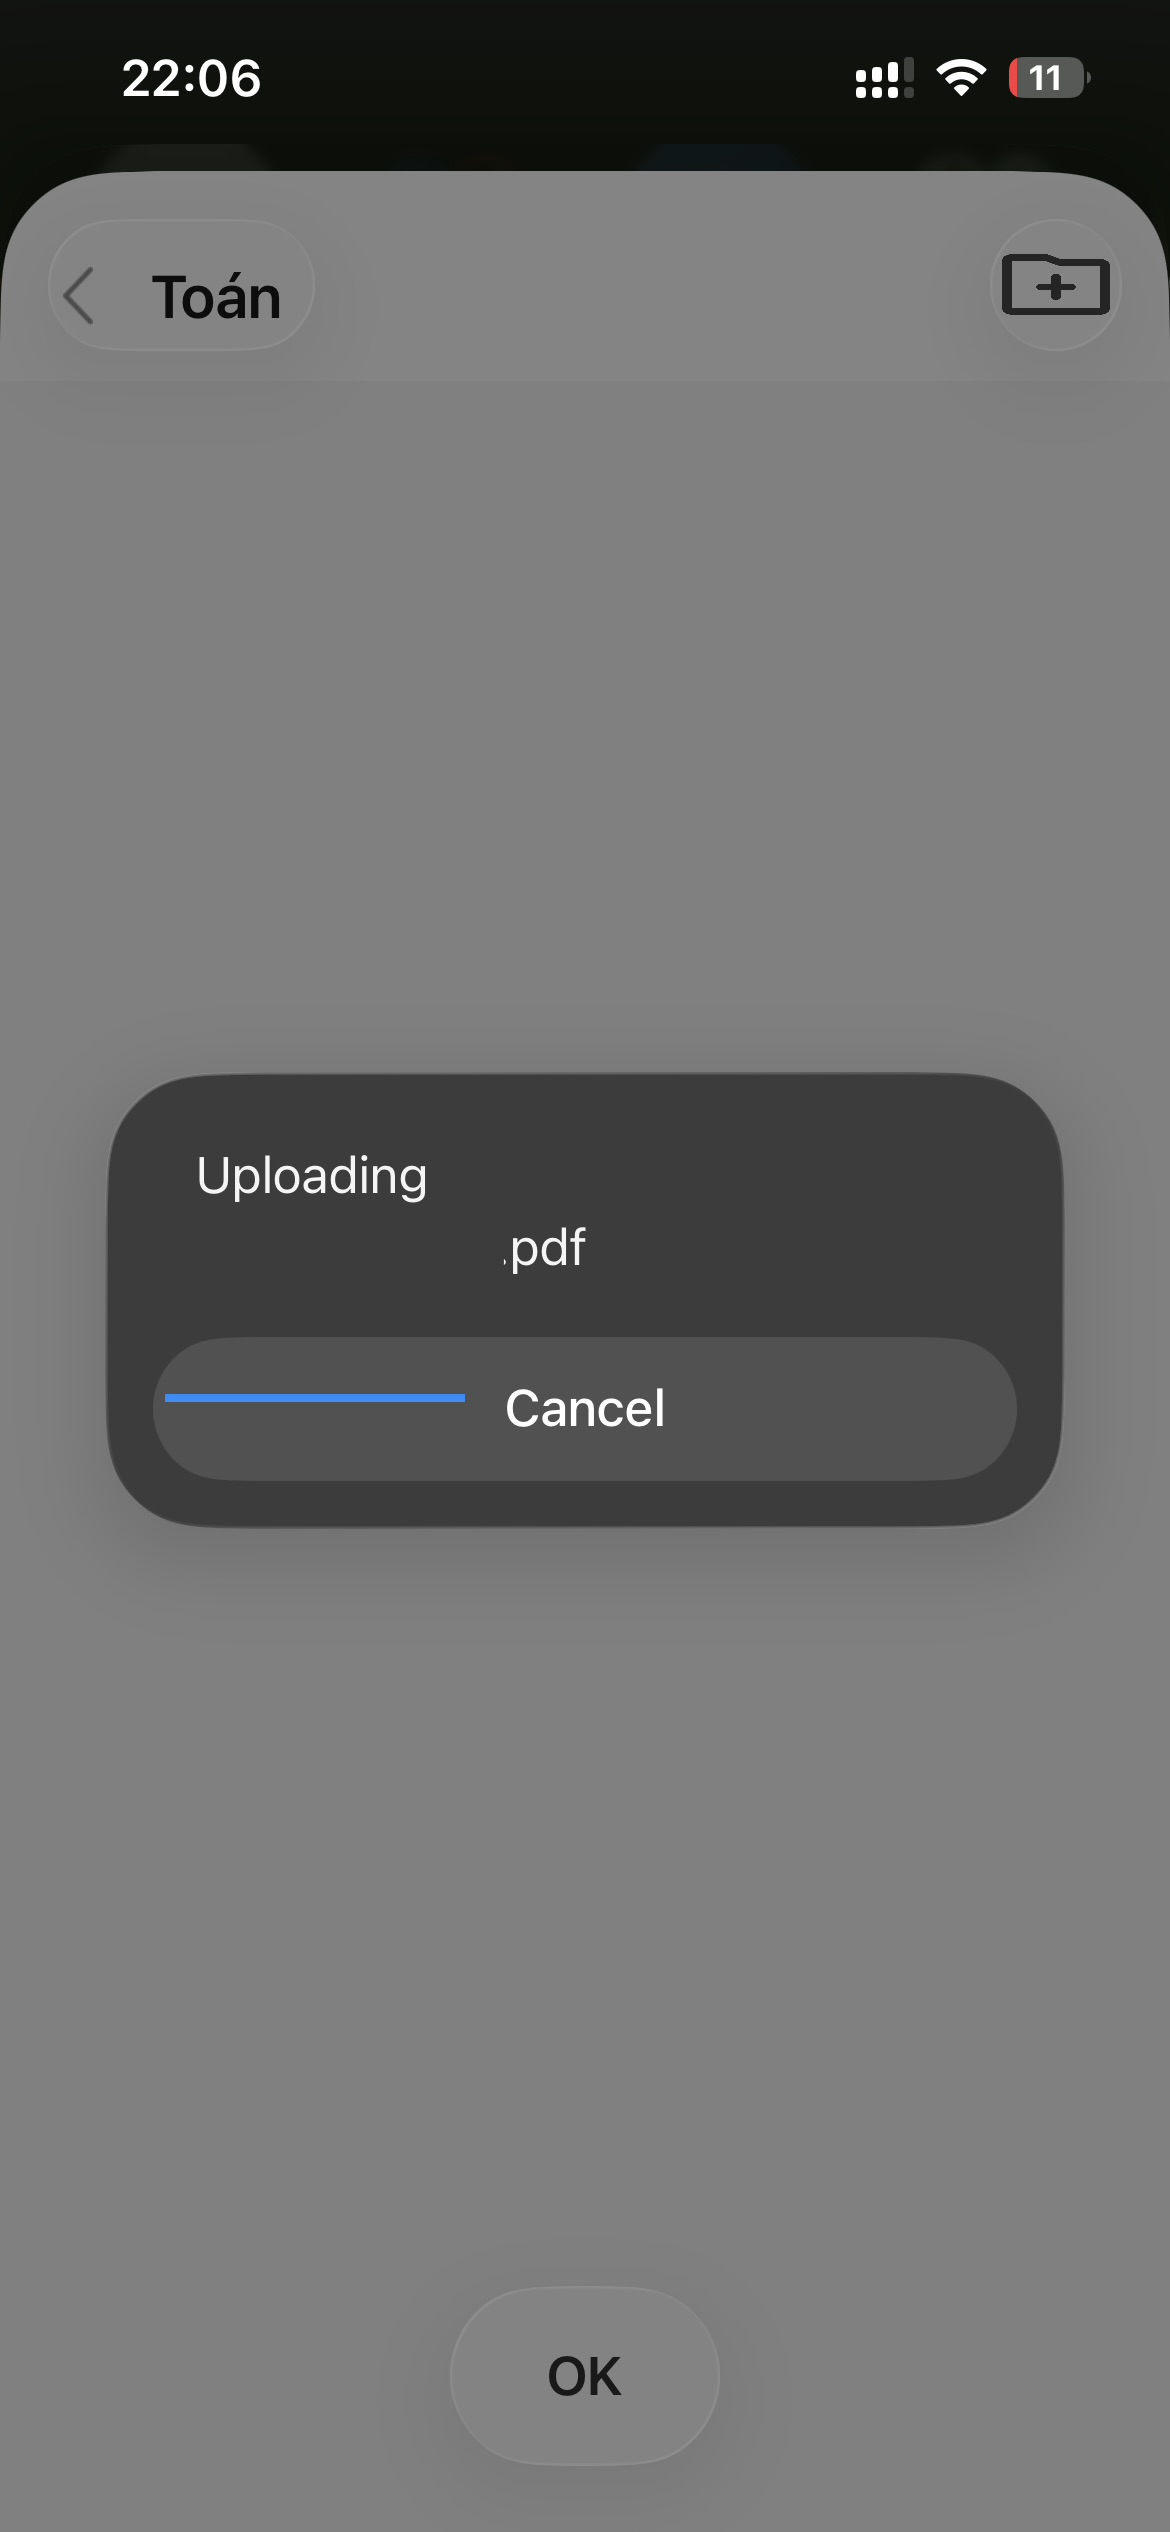The height and width of the screenshot is (2532, 1170).
Task: Tap the dimmed area above the dialog
Action: pos(585,720)
